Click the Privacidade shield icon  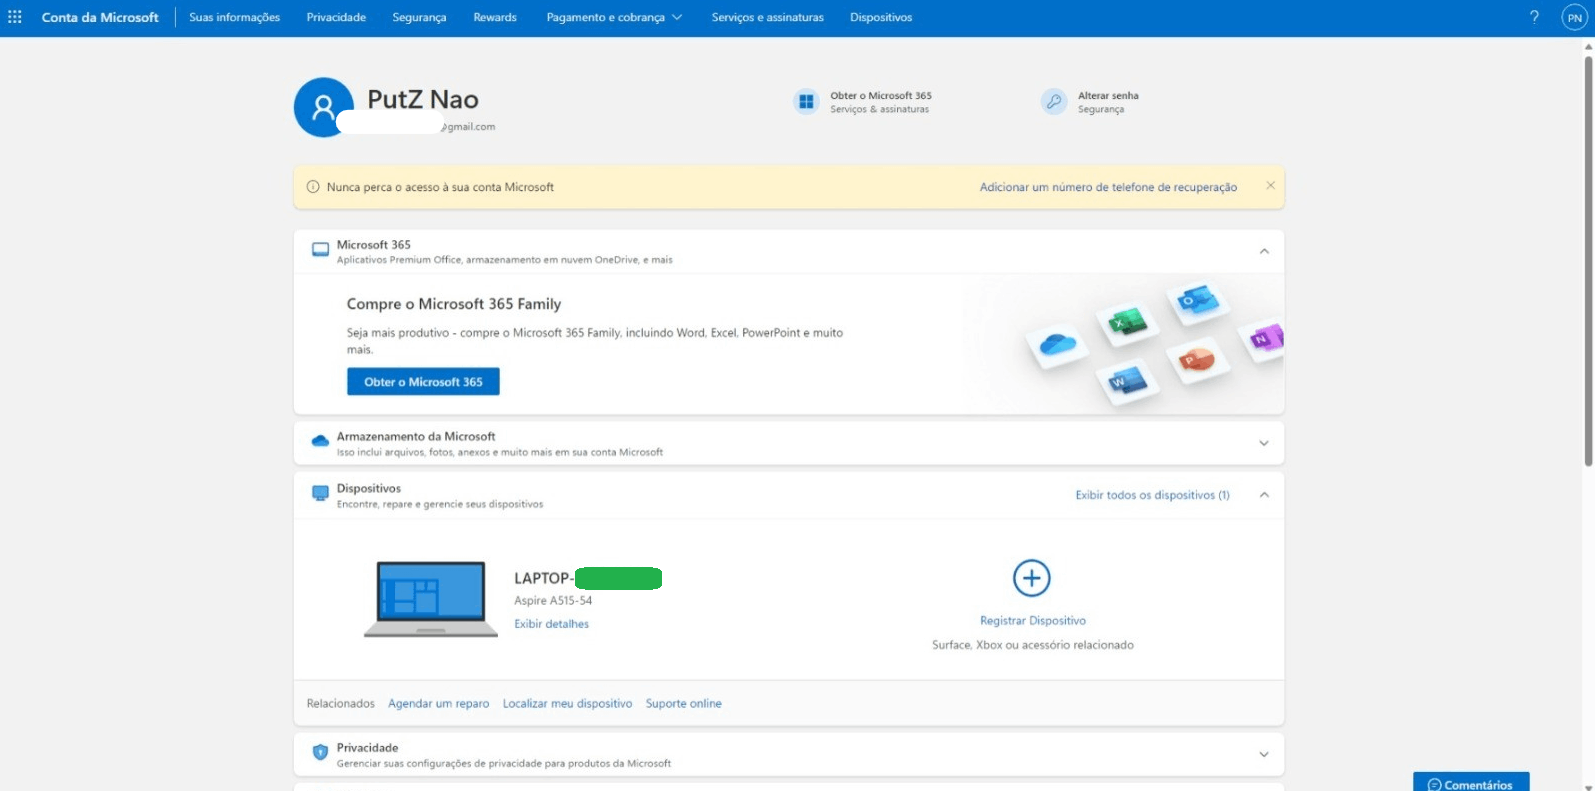coord(320,752)
